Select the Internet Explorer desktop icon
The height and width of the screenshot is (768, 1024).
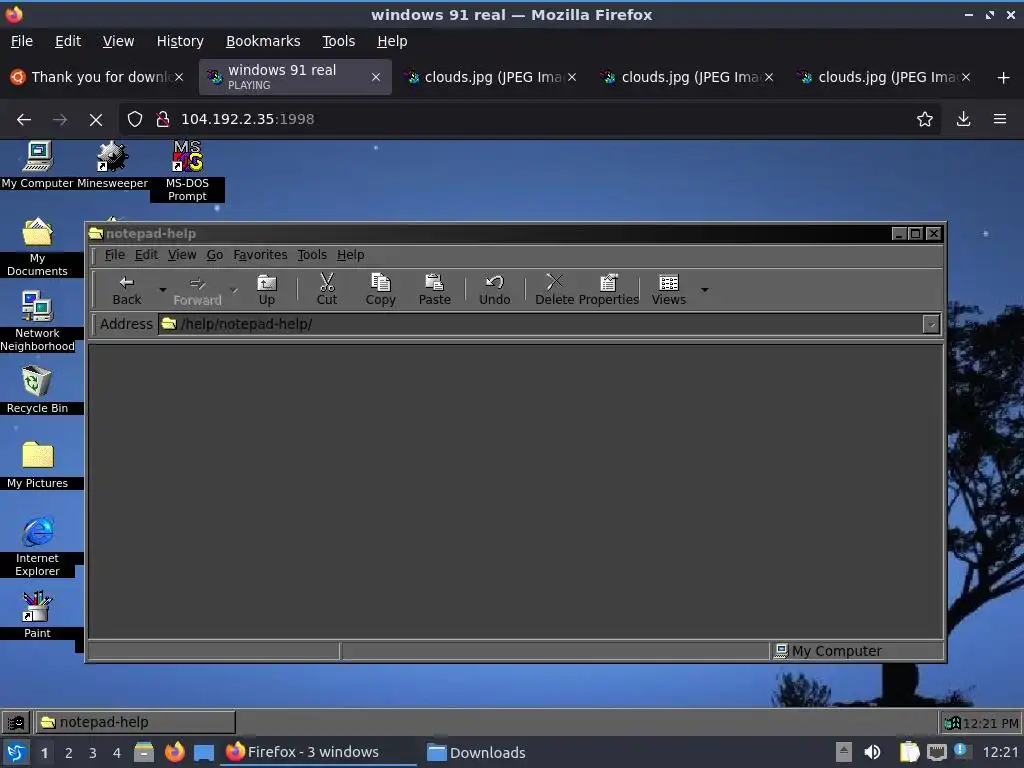(x=37, y=547)
